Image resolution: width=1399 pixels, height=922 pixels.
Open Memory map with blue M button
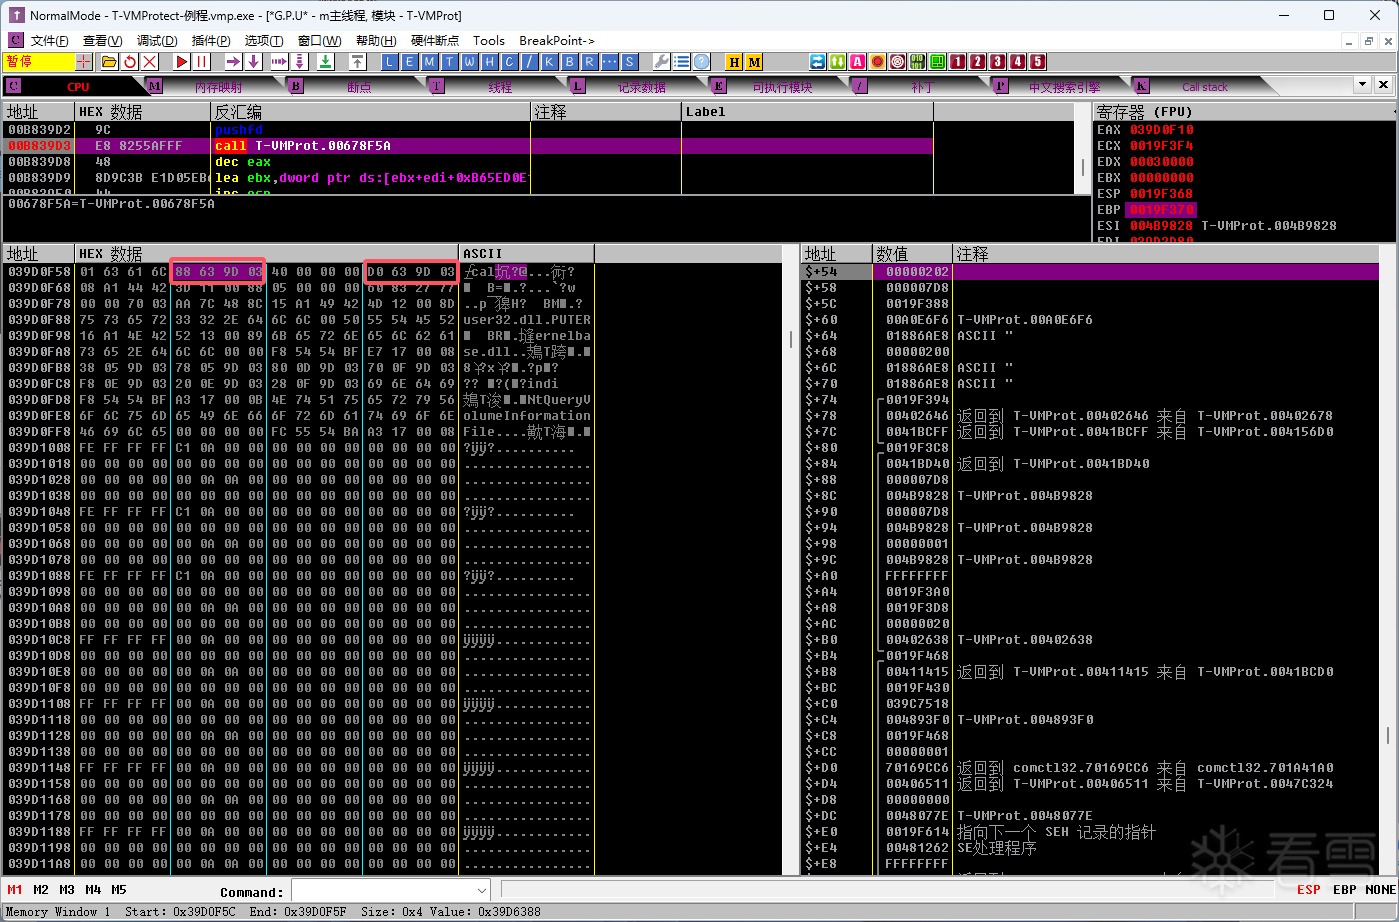click(x=429, y=62)
